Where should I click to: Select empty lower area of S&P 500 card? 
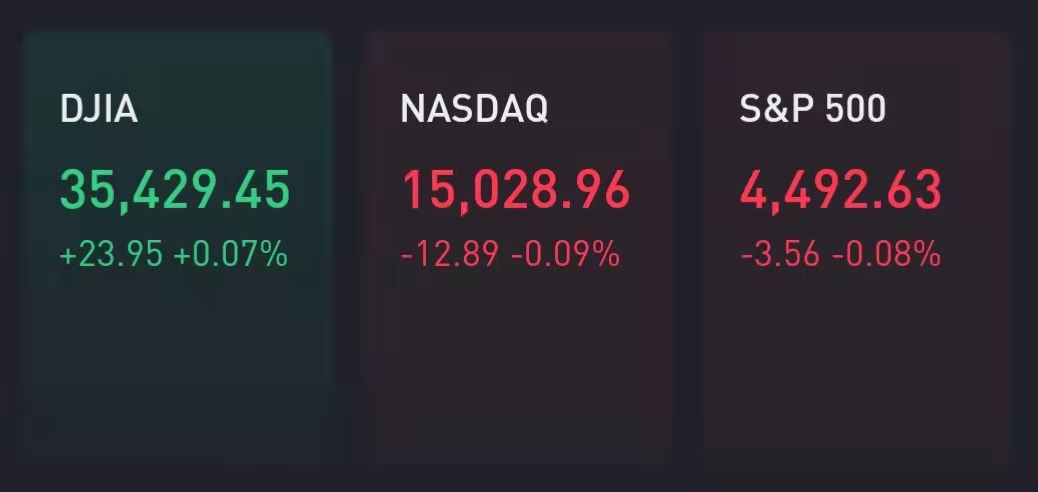857,371
